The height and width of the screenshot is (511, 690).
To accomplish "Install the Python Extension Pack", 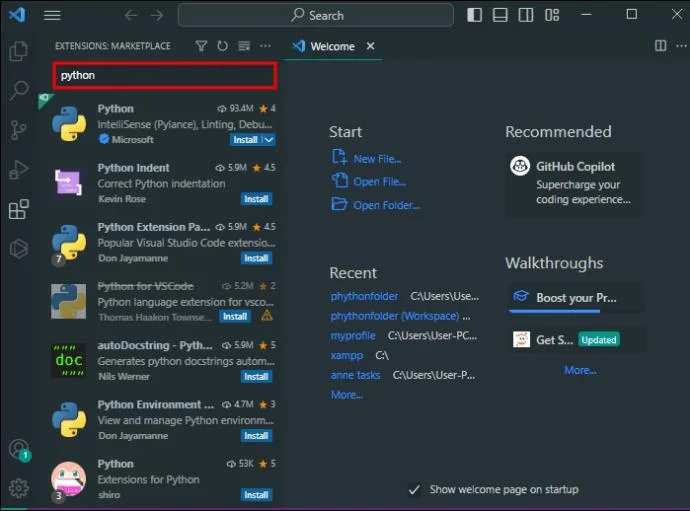I will pyautogui.click(x=256, y=258).
